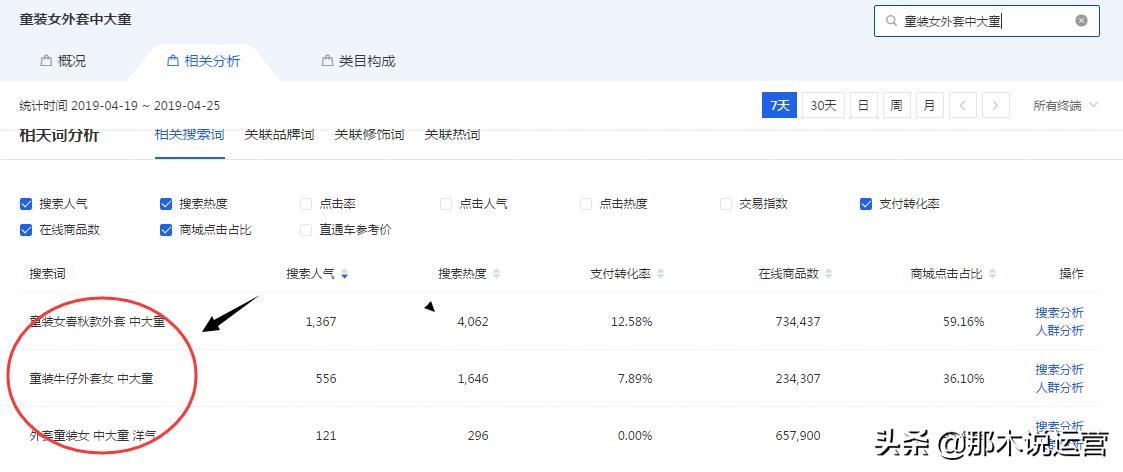Click keyword 童装女春秋款外套 中大童

97,322
